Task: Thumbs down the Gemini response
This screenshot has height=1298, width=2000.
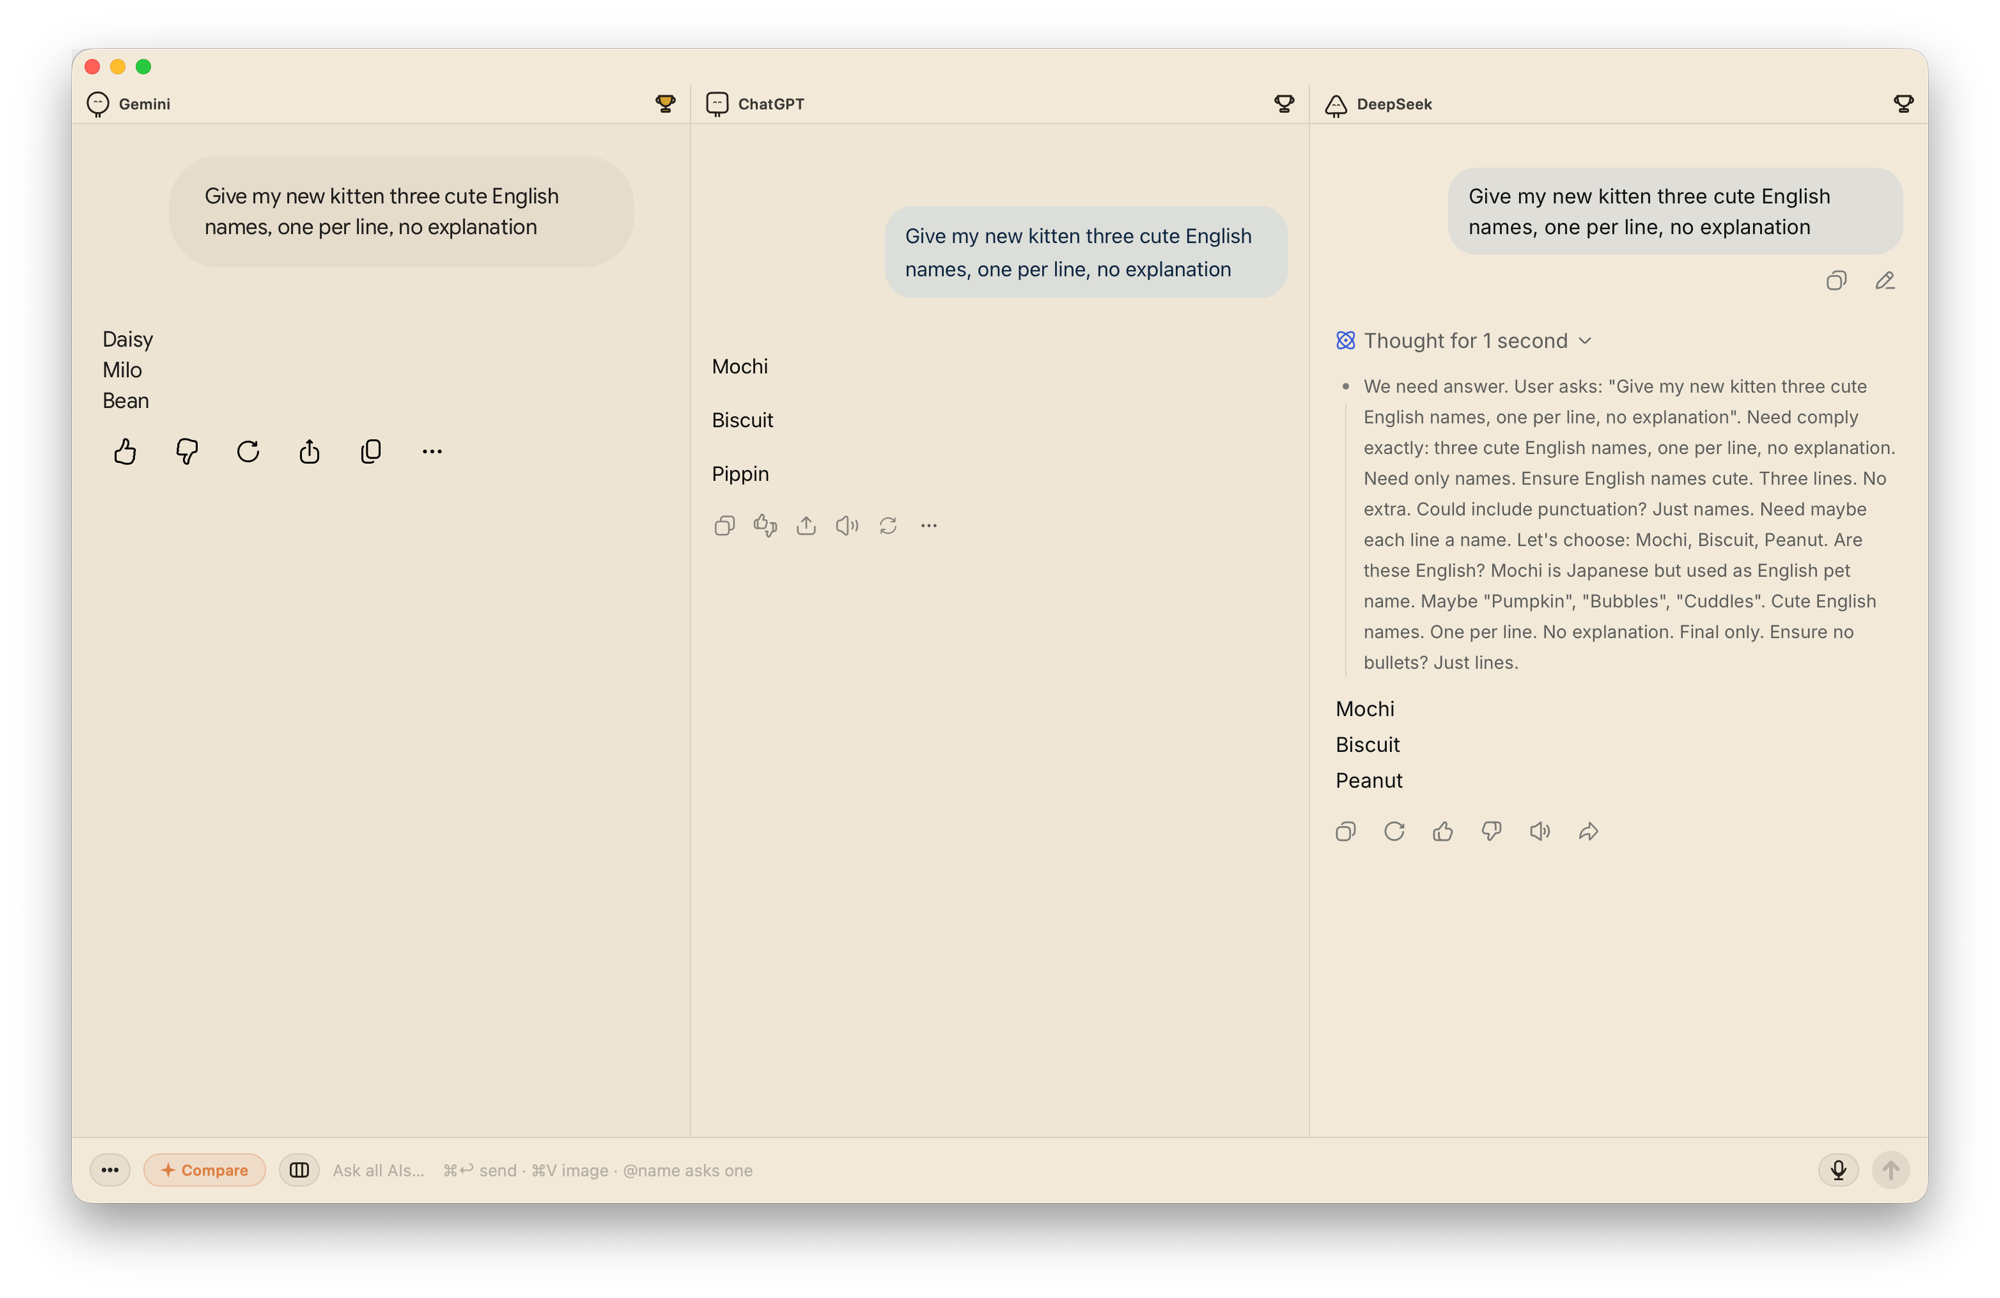Action: [x=187, y=451]
